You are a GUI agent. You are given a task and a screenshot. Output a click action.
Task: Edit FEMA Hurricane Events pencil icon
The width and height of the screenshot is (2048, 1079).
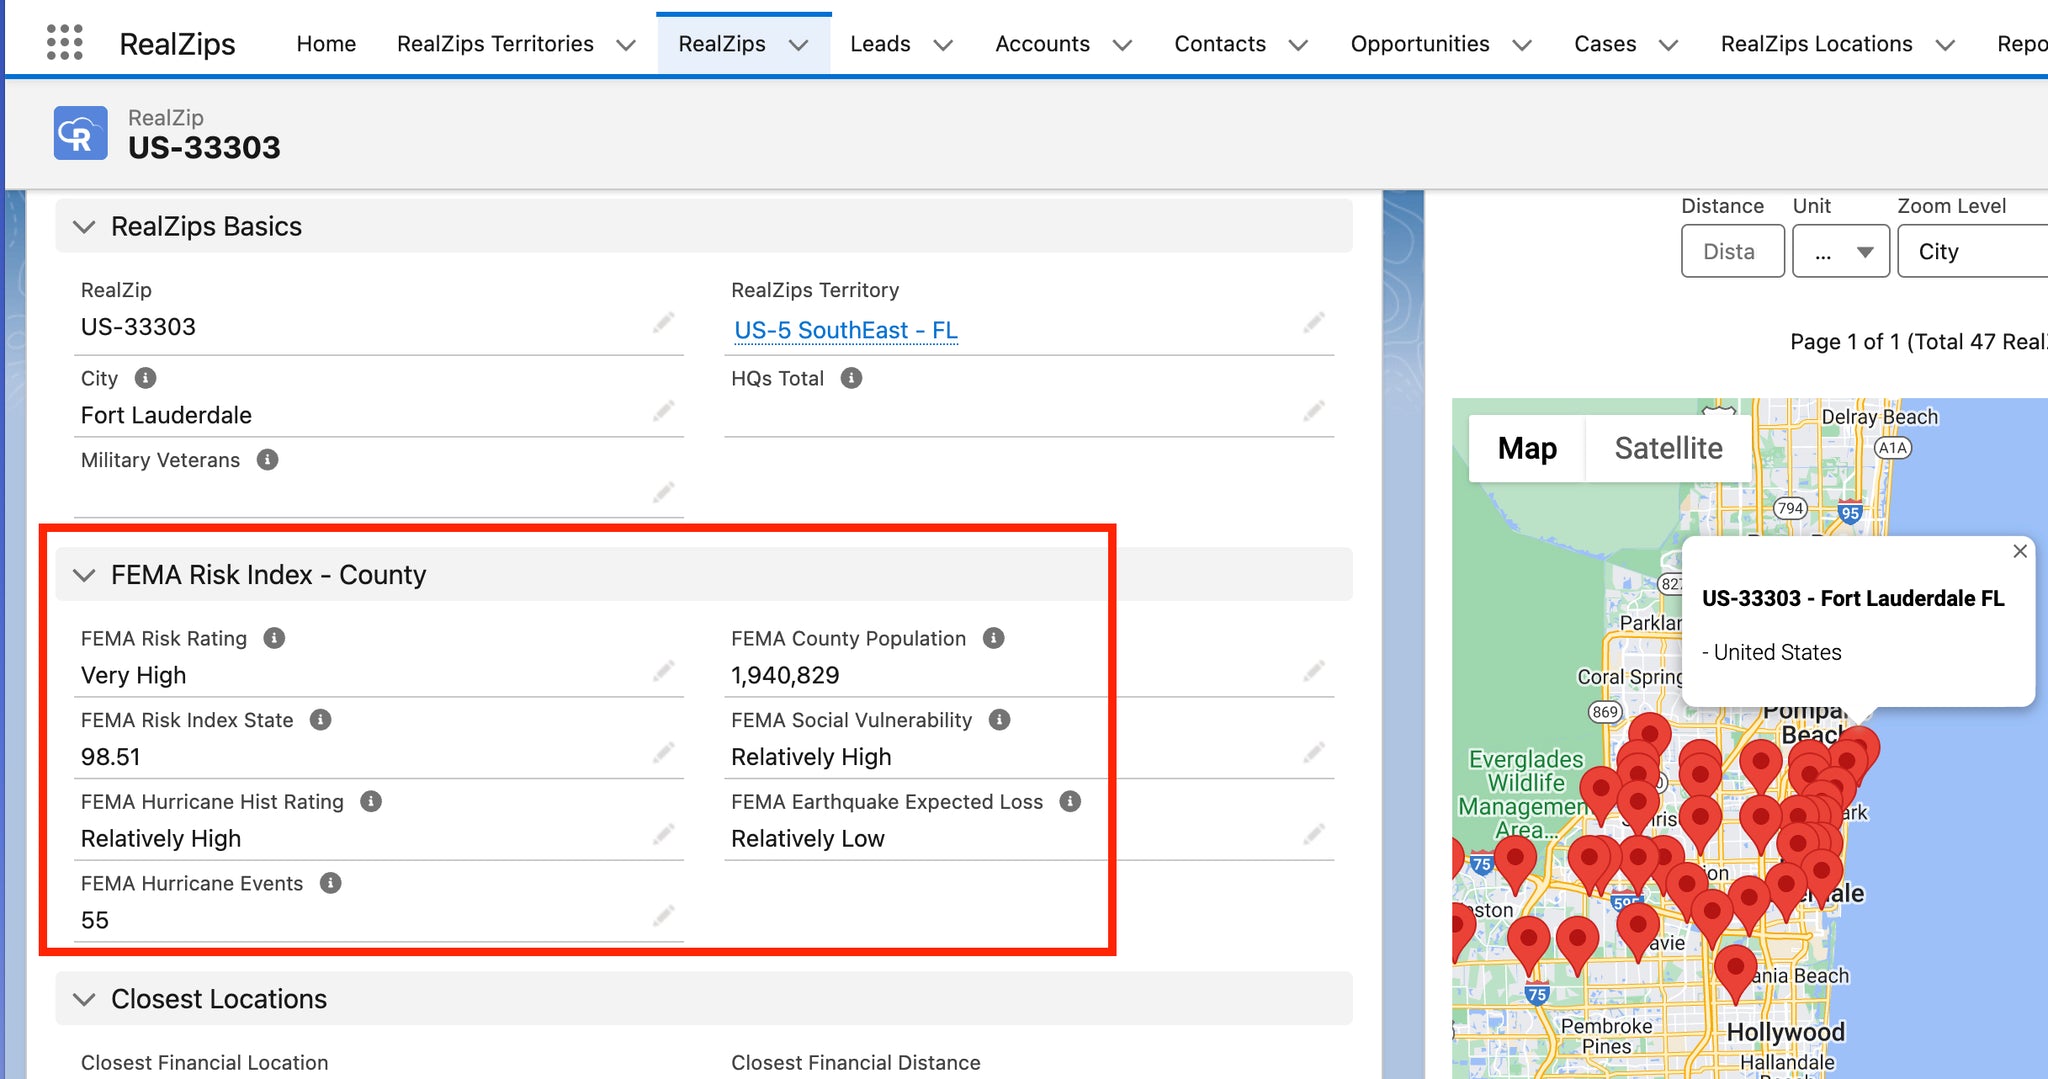pos(664,916)
